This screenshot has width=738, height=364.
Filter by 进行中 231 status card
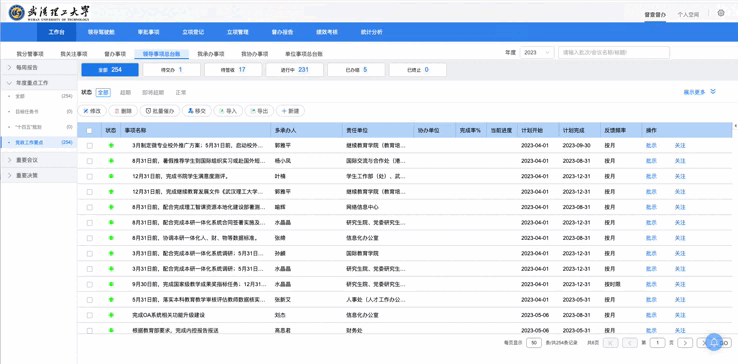(x=295, y=70)
